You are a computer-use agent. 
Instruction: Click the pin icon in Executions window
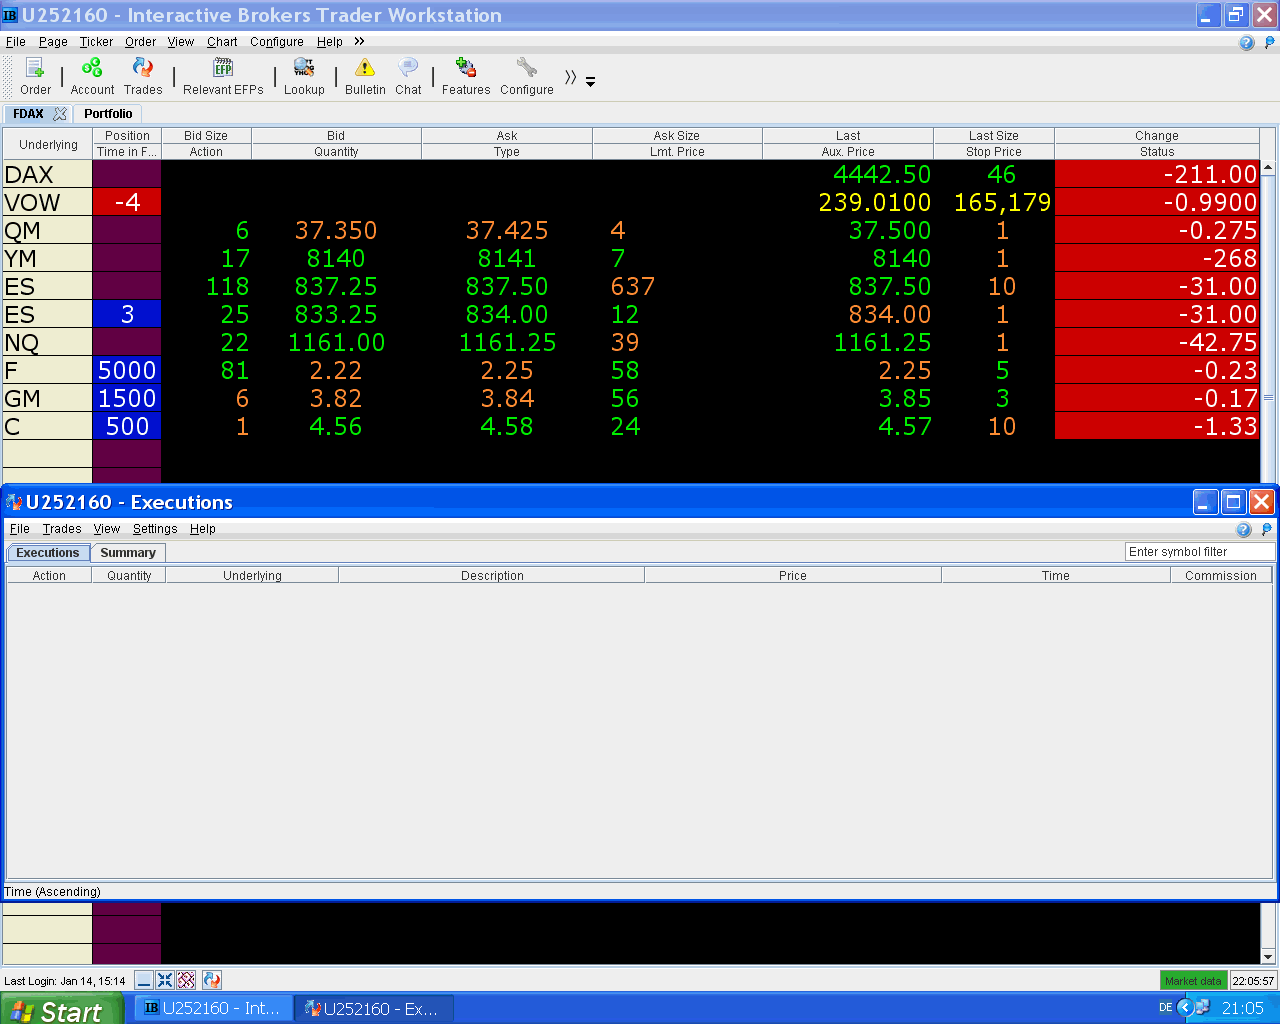(x=1267, y=529)
